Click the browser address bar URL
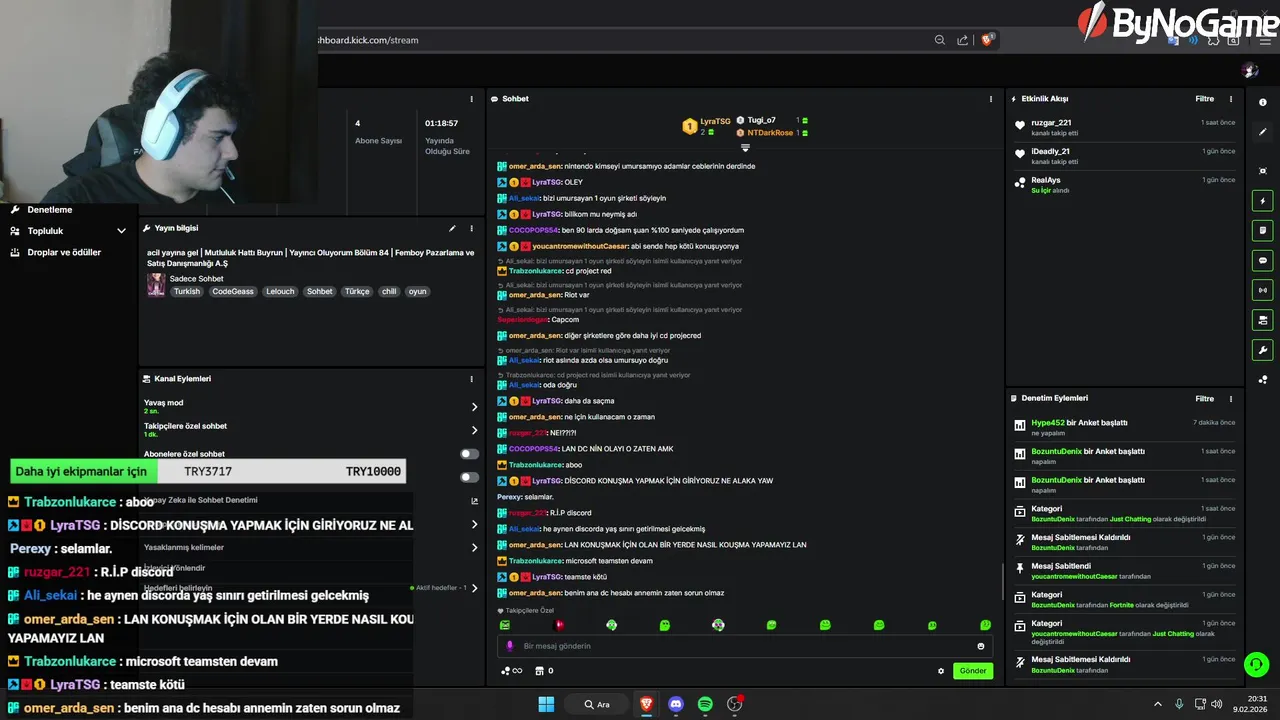Viewport: 1280px width, 720px height. coord(368,40)
